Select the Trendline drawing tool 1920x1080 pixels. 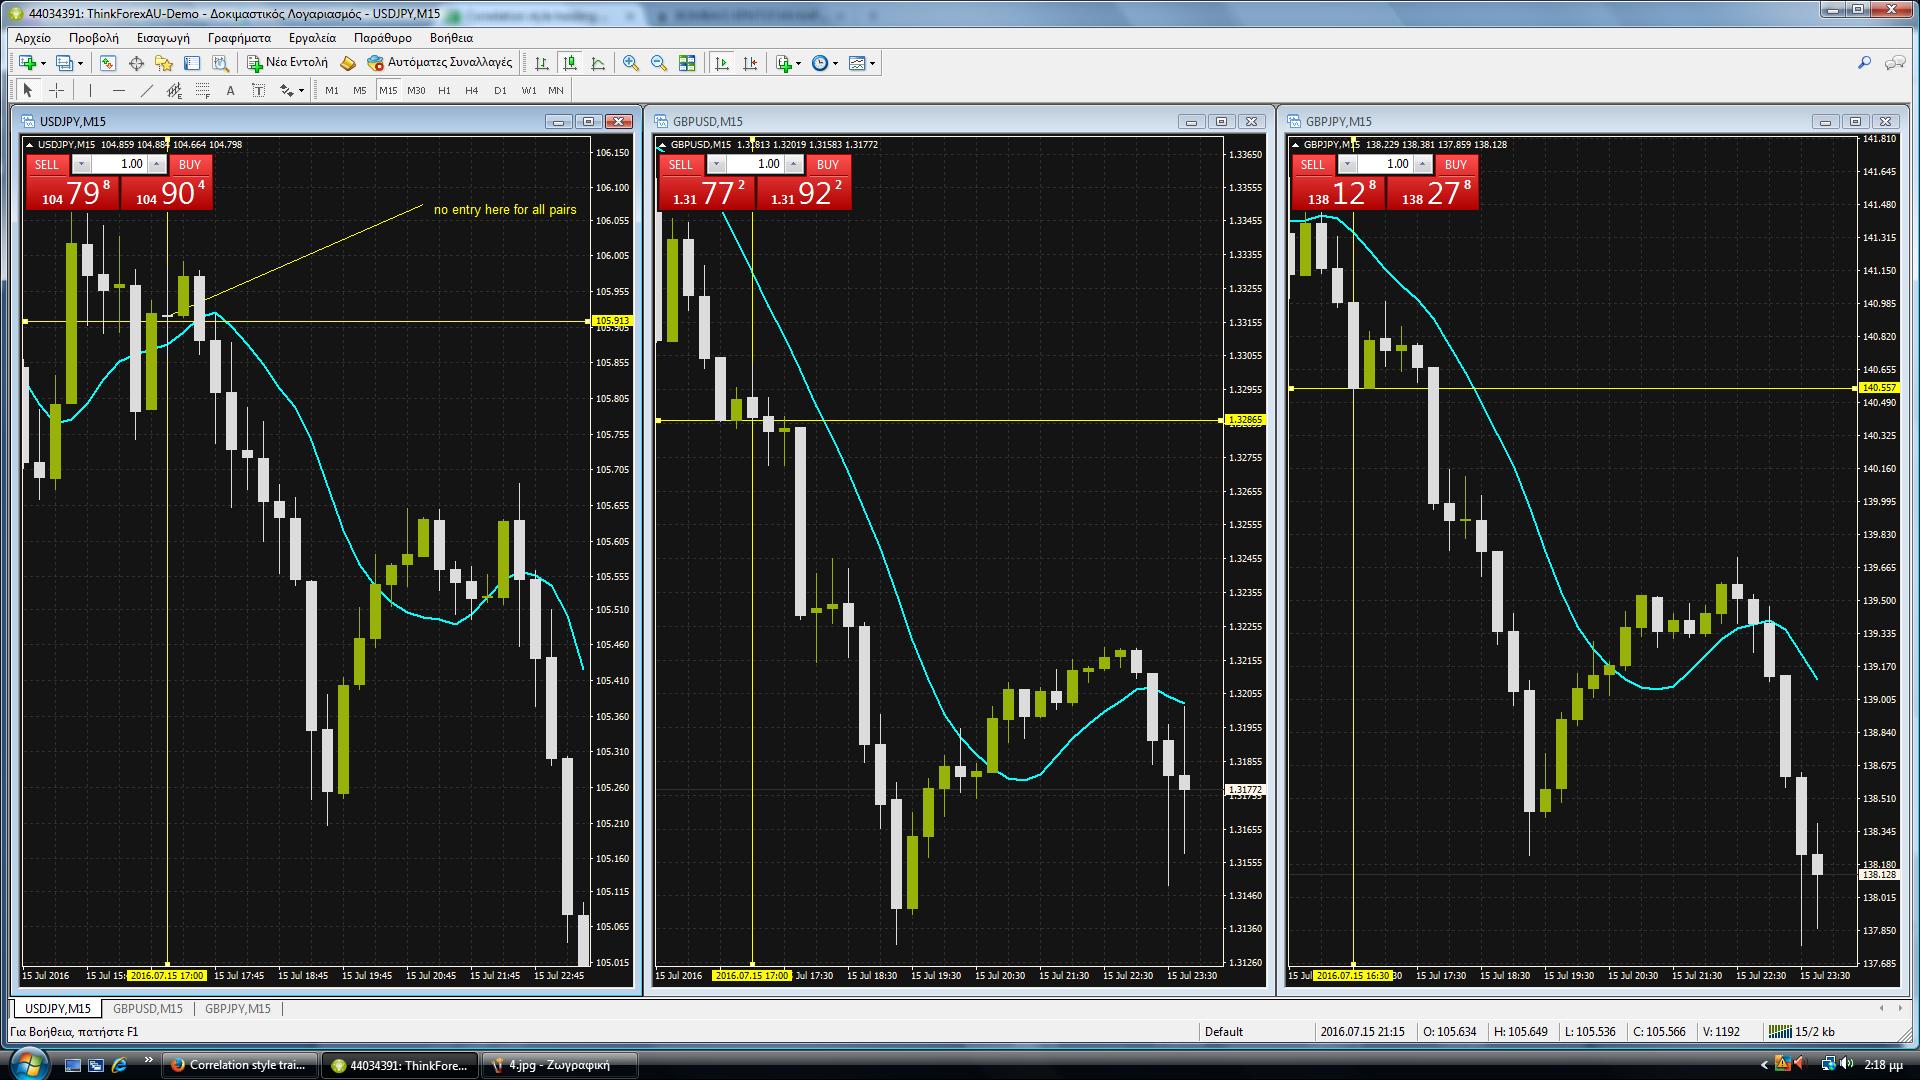click(147, 90)
